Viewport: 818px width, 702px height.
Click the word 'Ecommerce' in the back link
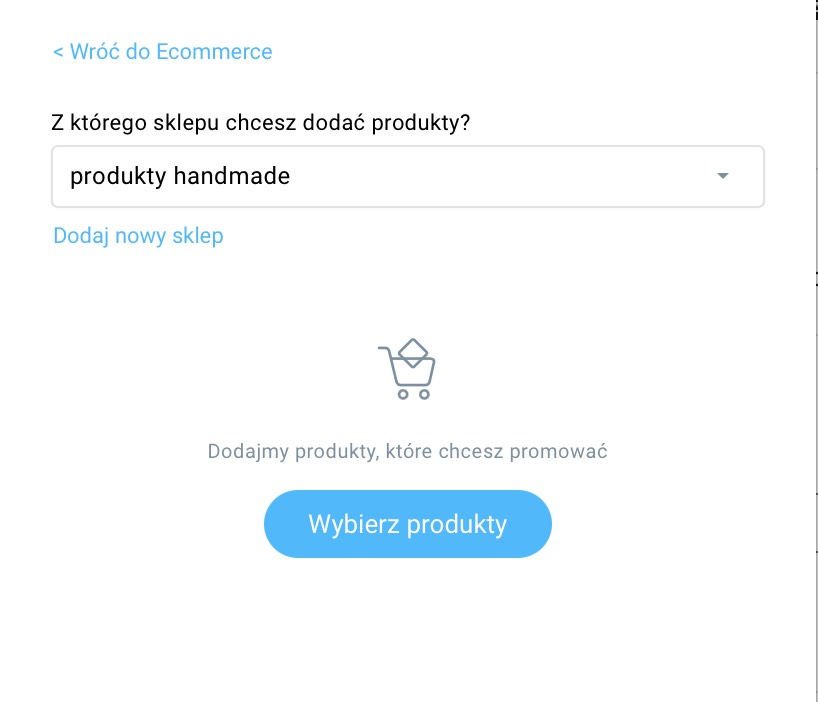click(214, 52)
